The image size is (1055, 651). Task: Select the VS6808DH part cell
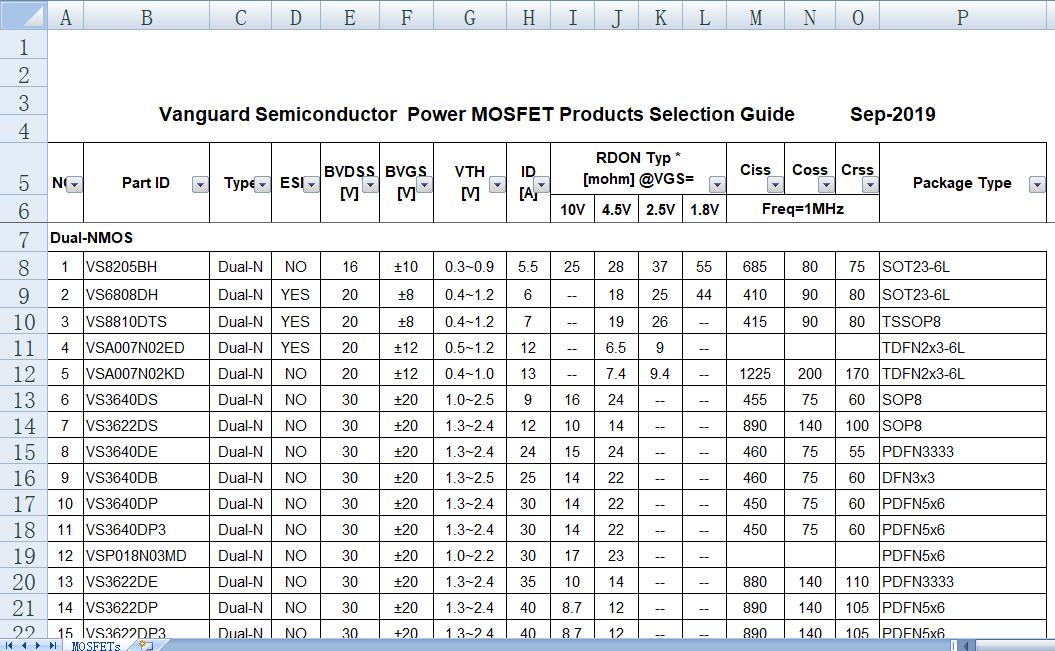[x=147, y=295]
